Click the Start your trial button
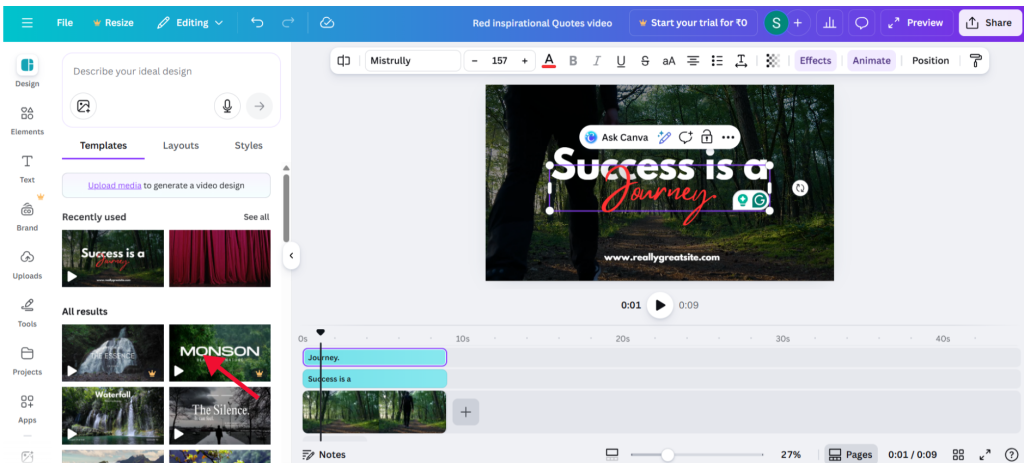This screenshot has width=1024, height=463. 694,23
